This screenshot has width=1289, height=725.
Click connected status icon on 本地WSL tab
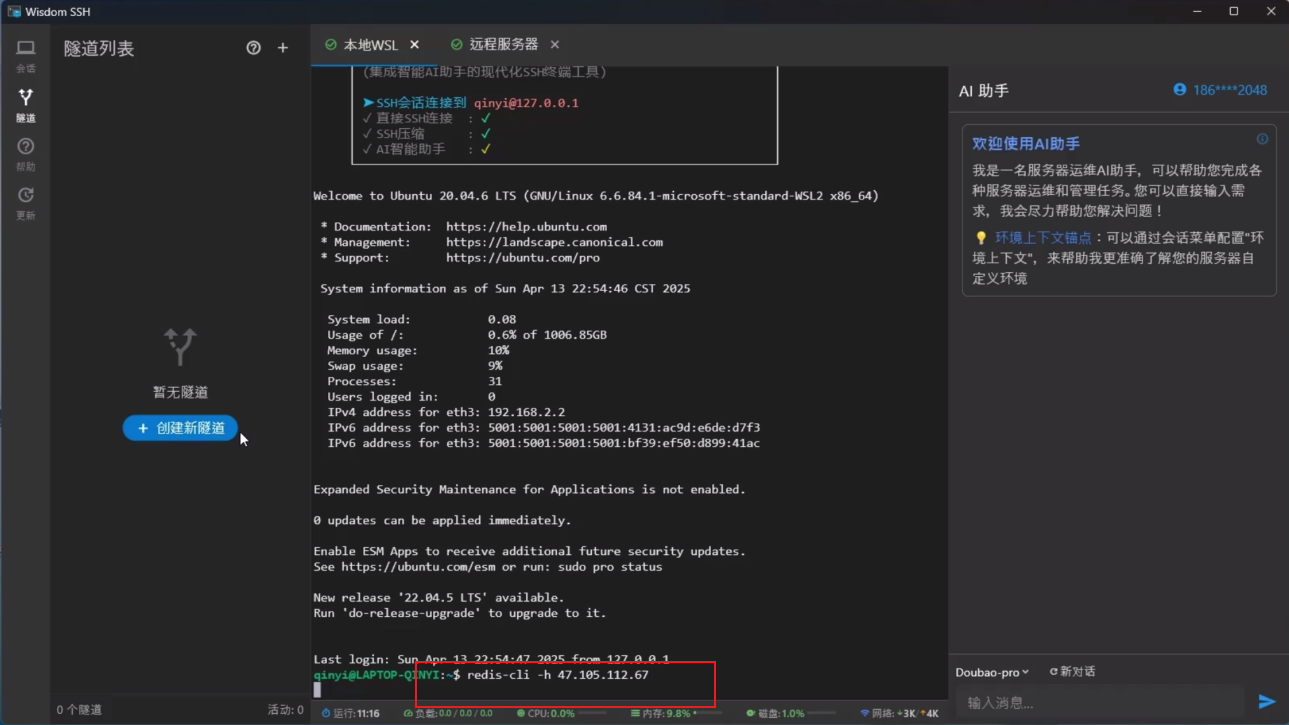[331, 45]
